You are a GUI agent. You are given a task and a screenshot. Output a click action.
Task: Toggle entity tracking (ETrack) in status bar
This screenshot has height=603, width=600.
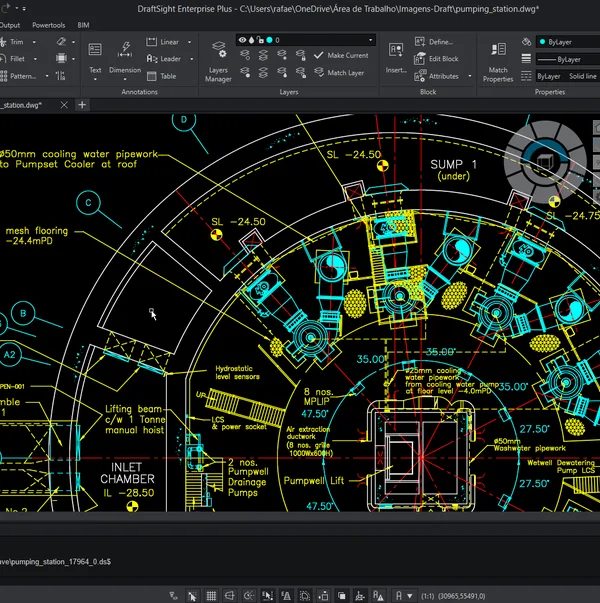(286, 596)
